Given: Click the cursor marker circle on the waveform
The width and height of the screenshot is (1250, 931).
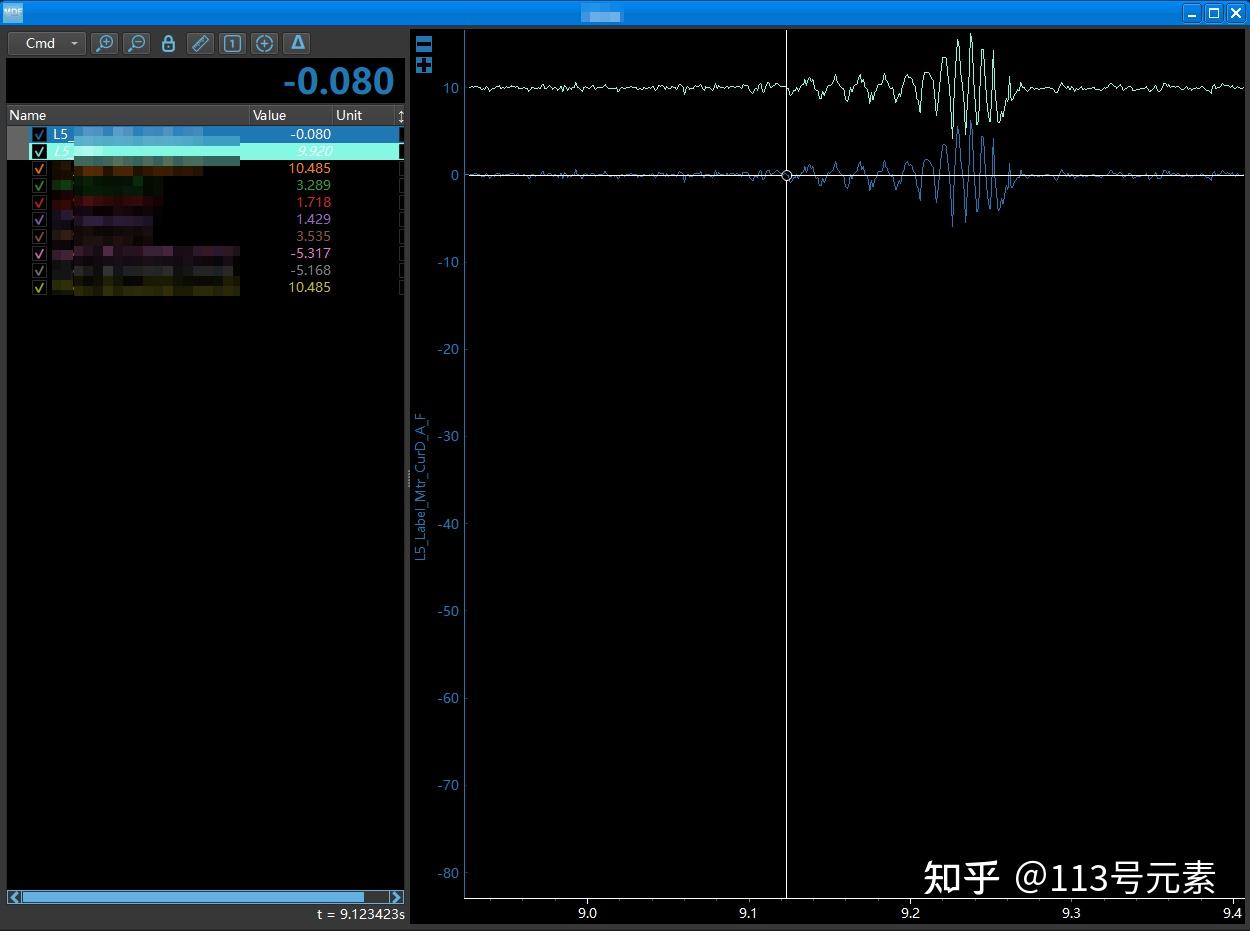Looking at the screenshot, I should coord(787,175).
